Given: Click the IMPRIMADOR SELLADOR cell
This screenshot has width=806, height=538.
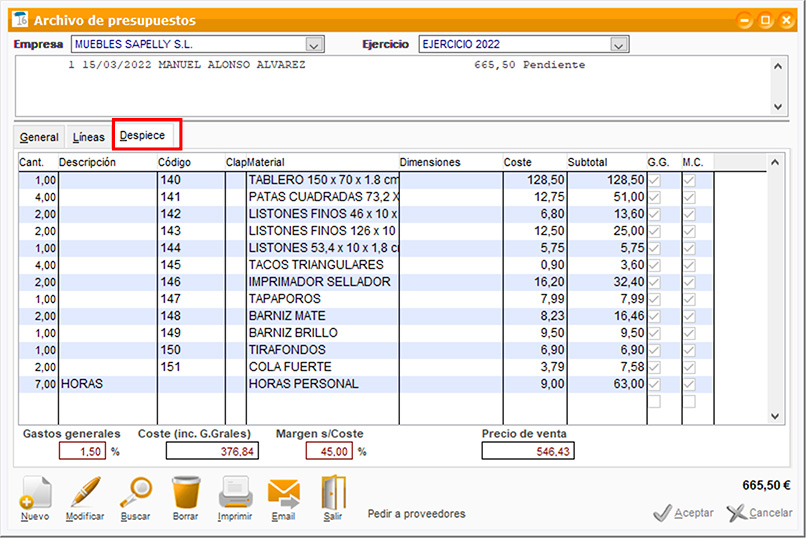Looking at the screenshot, I should coord(323,282).
